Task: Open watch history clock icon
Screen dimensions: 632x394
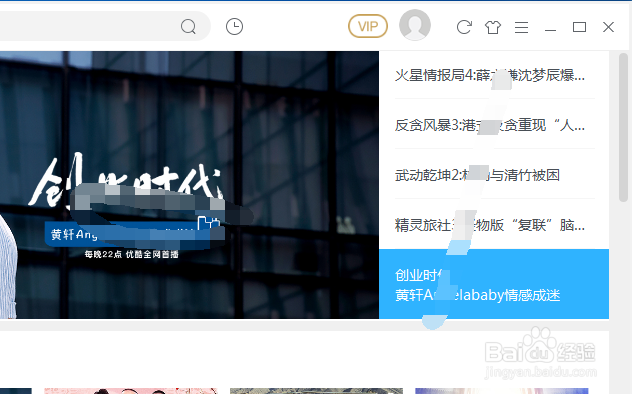Action: point(234,27)
